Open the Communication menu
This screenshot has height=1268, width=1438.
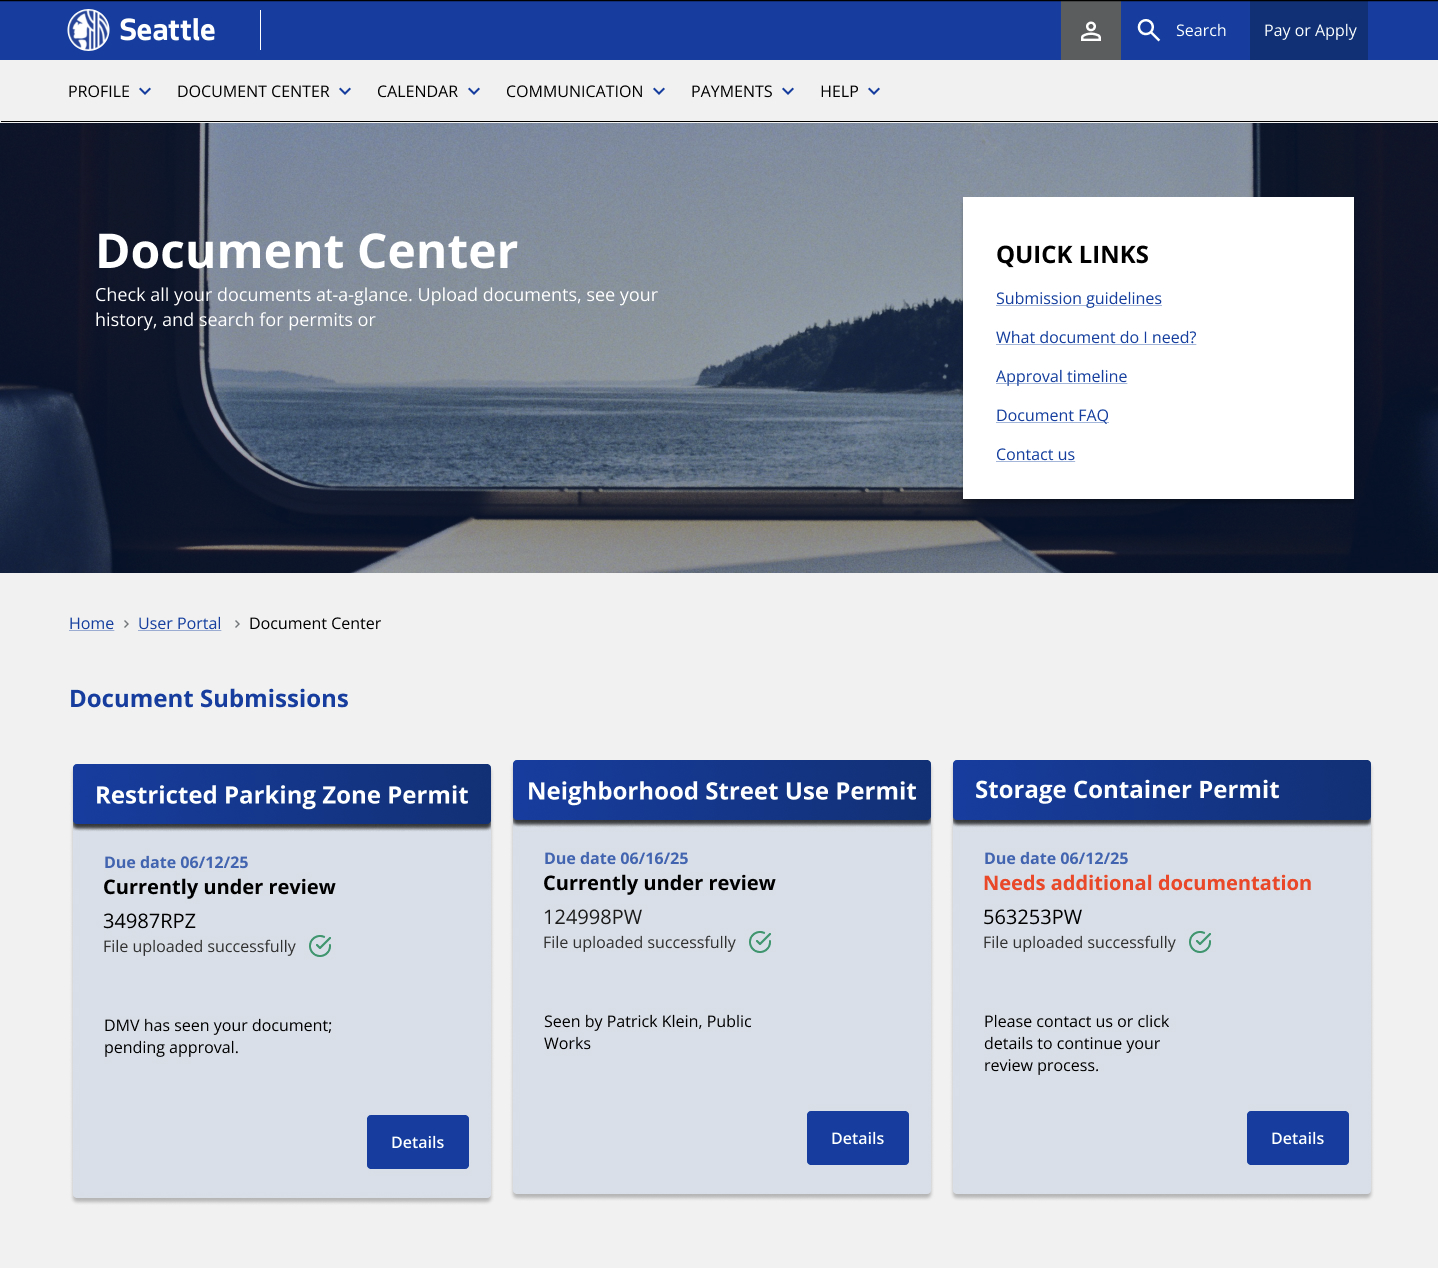pyautogui.click(x=585, y=92)
